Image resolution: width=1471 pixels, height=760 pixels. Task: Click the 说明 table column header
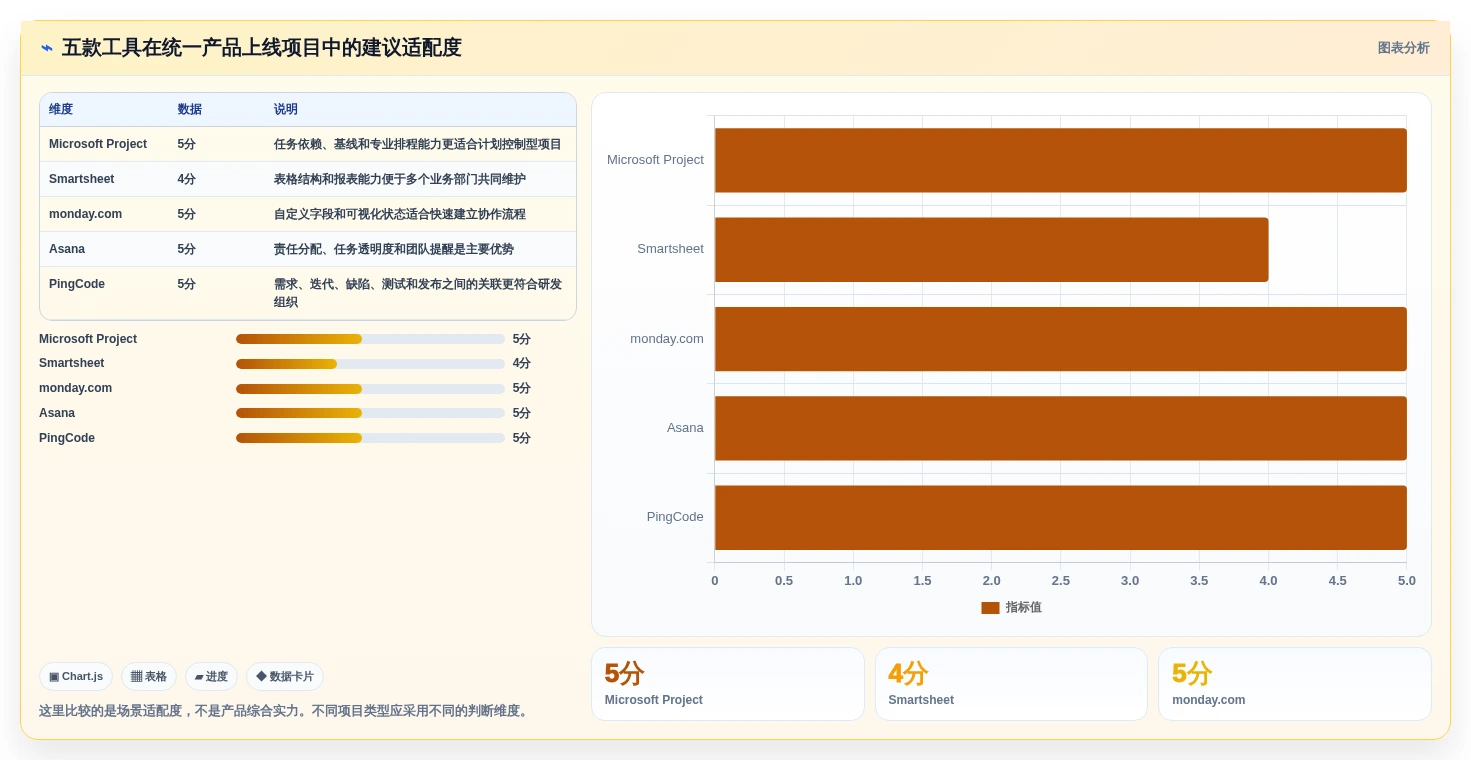point(286,110)
